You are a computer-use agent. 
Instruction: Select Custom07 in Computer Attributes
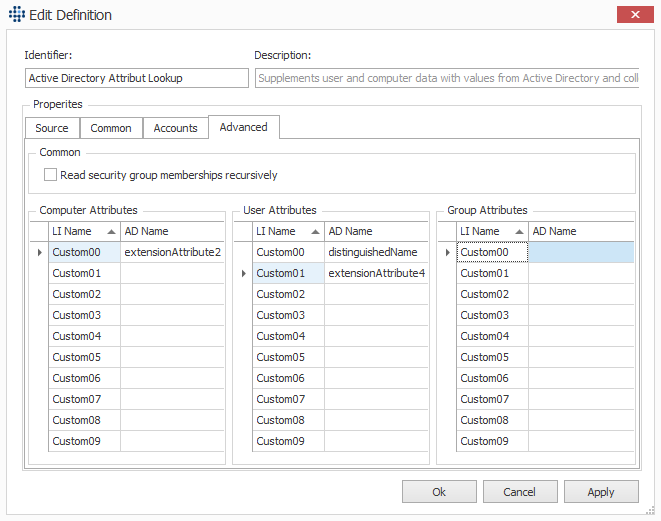84,399
